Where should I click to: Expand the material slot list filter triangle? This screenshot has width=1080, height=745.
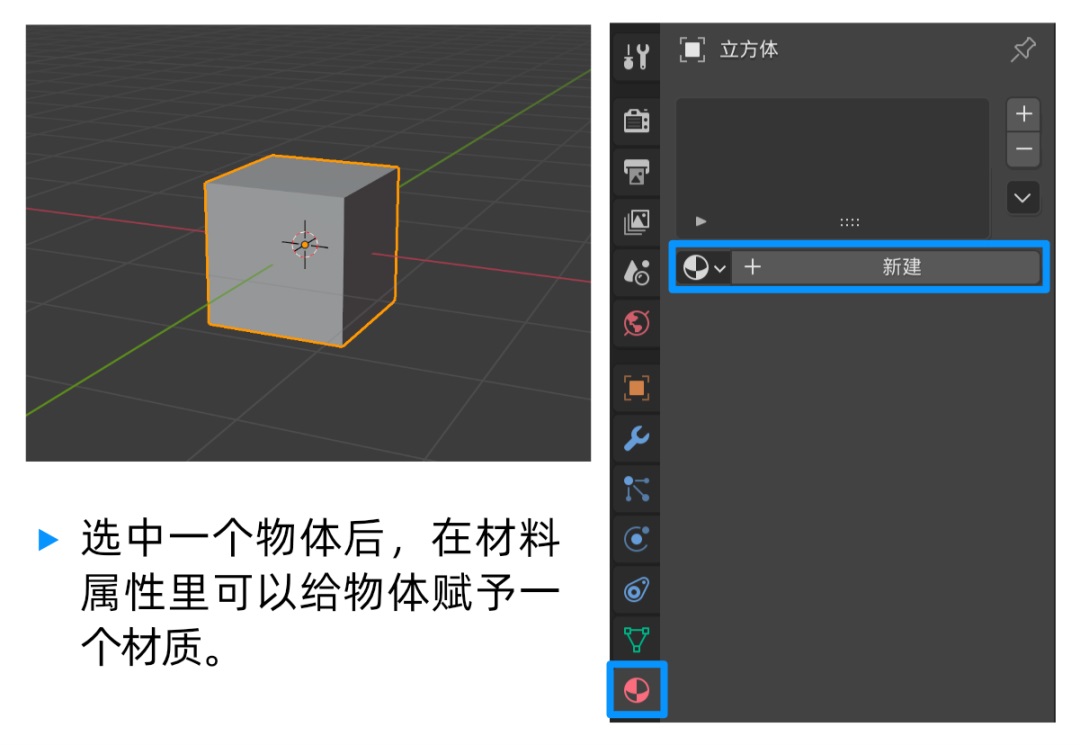[x=700, y=221]
